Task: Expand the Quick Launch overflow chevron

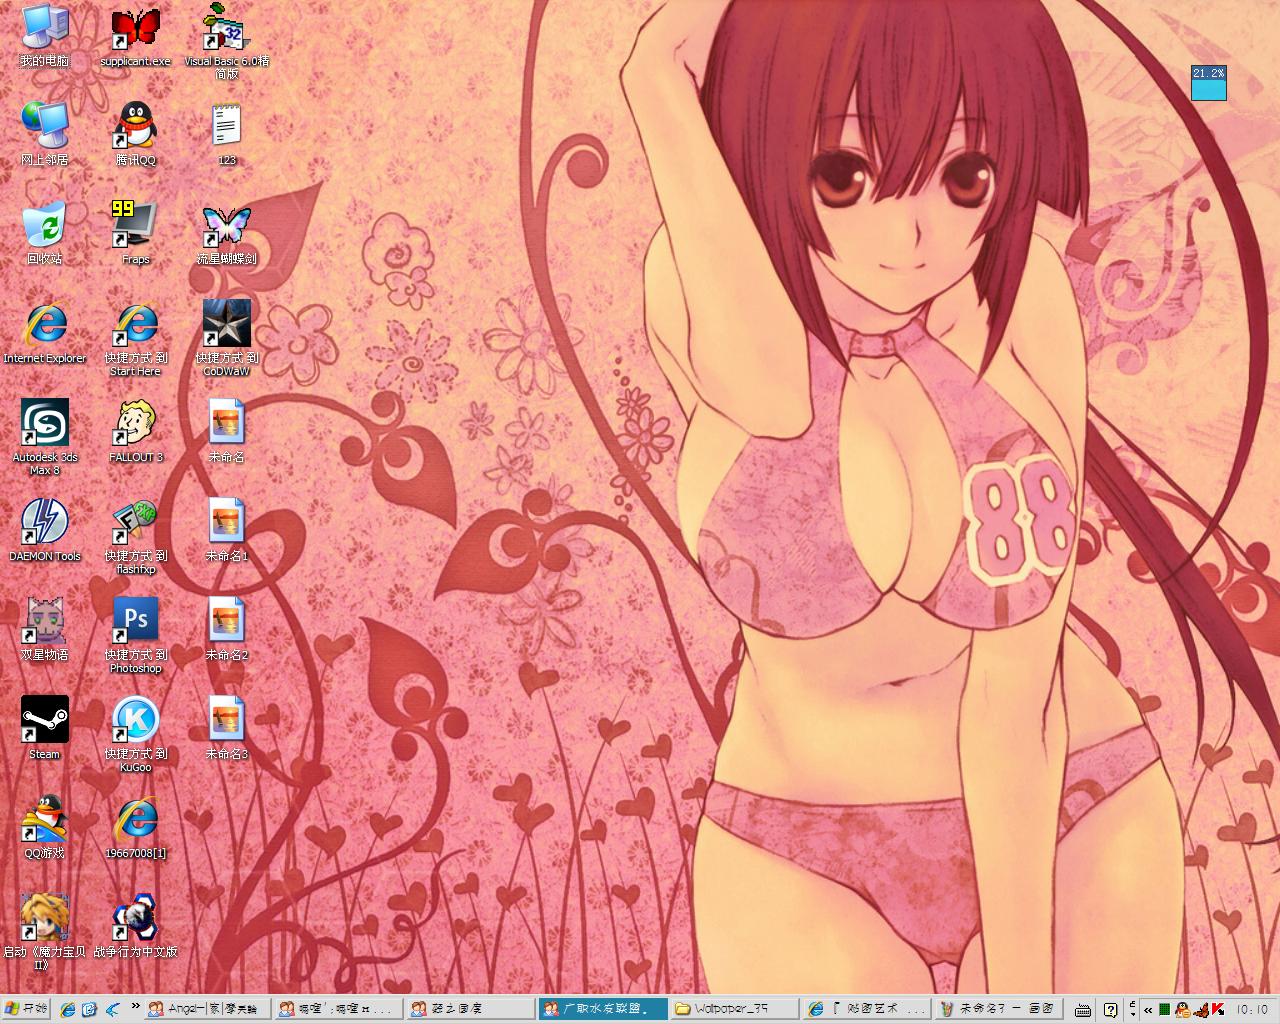Action: [135, 1006]
